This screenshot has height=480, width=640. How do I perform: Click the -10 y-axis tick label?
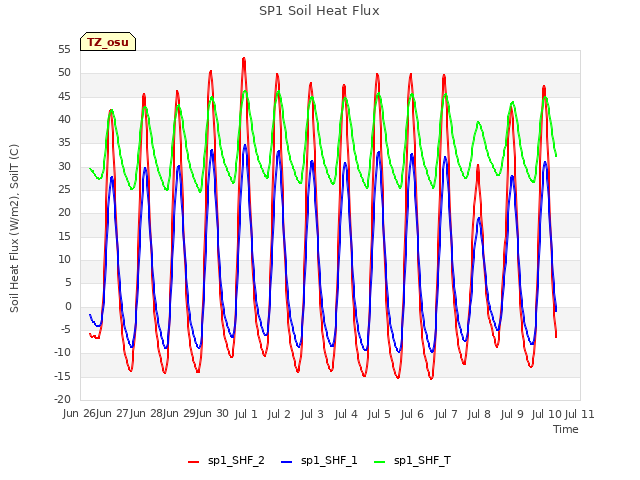(x=62, y=353)
